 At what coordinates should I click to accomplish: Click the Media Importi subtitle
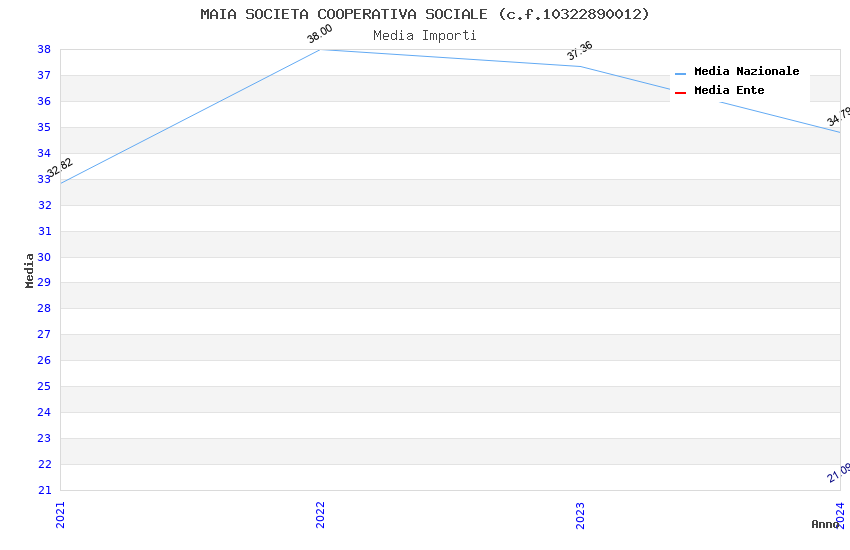point(424,36)
